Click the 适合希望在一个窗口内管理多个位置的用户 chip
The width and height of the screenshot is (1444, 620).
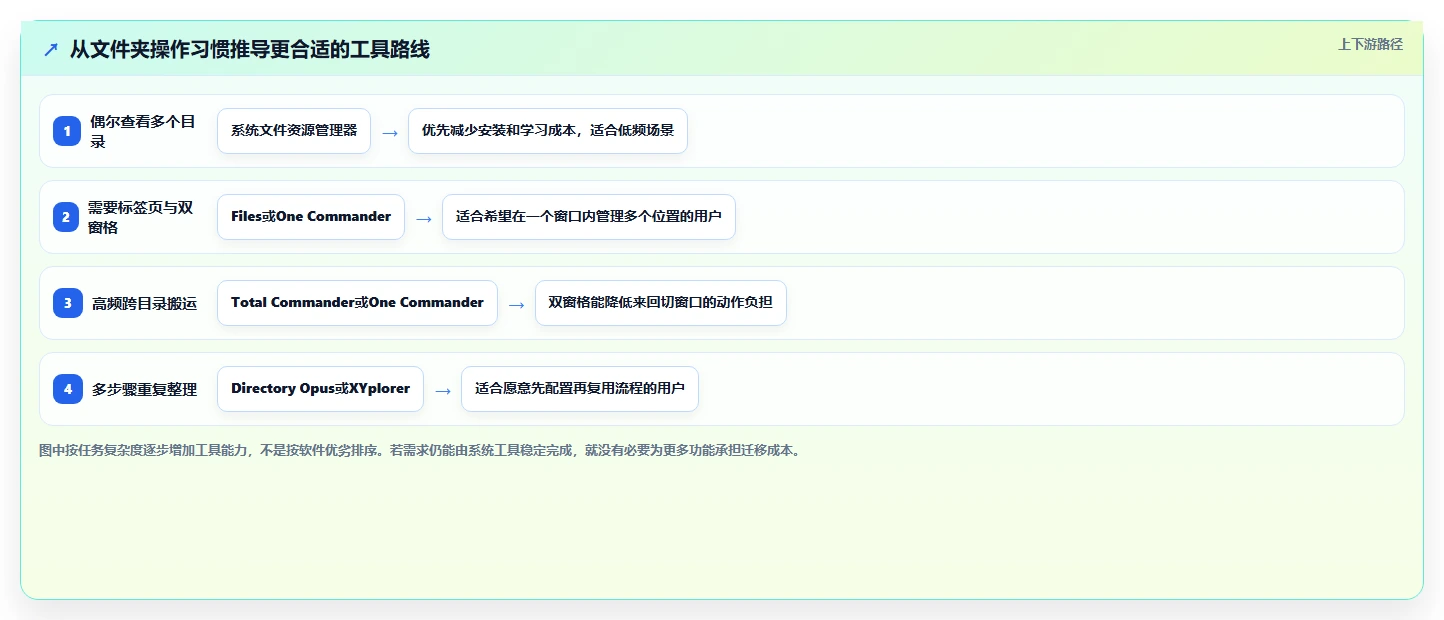[x=589, y=217]
